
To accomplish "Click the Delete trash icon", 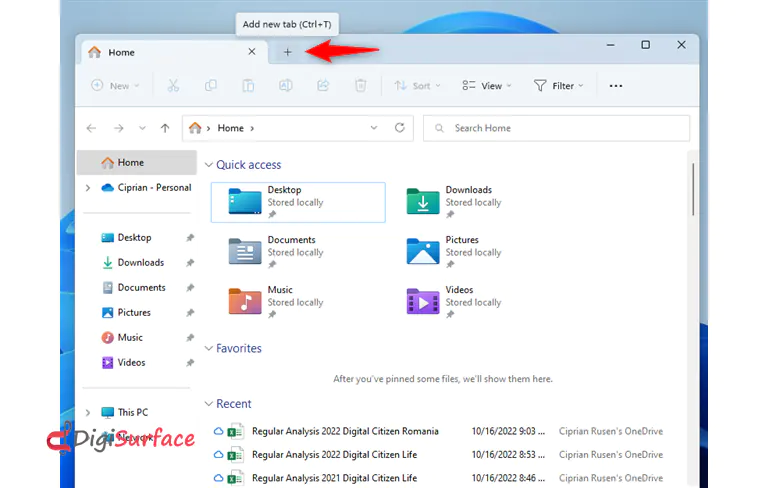I will coord(360,86).
